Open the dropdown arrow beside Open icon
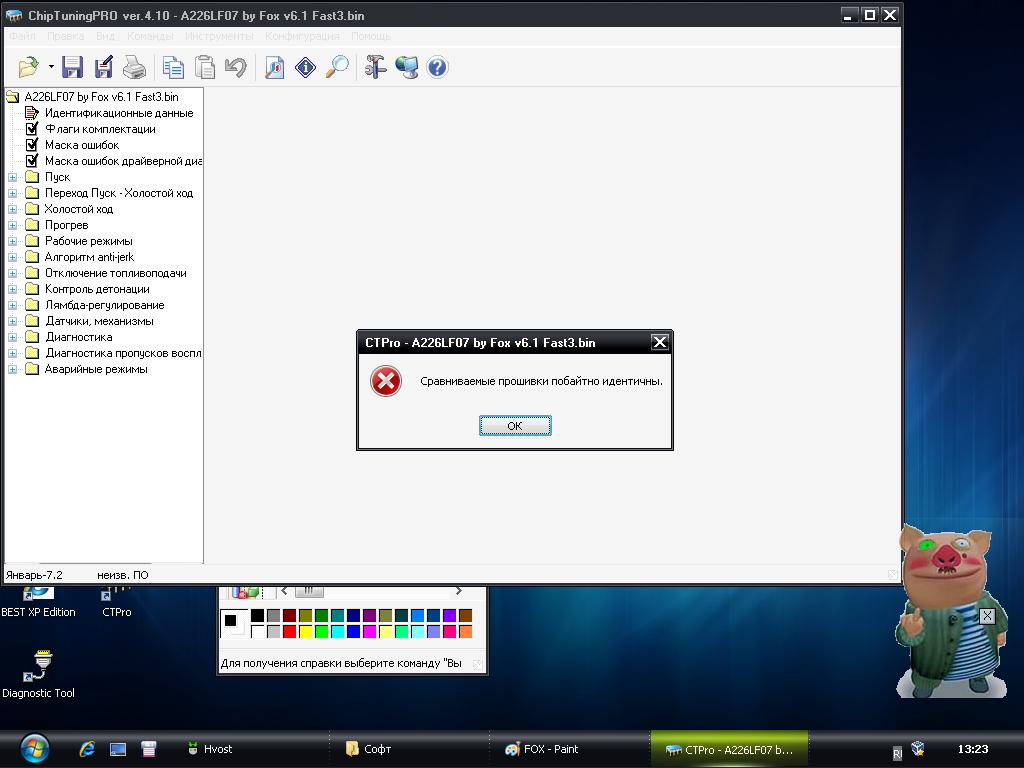Viewport: 1024px width, 768px height. (51, 67)
